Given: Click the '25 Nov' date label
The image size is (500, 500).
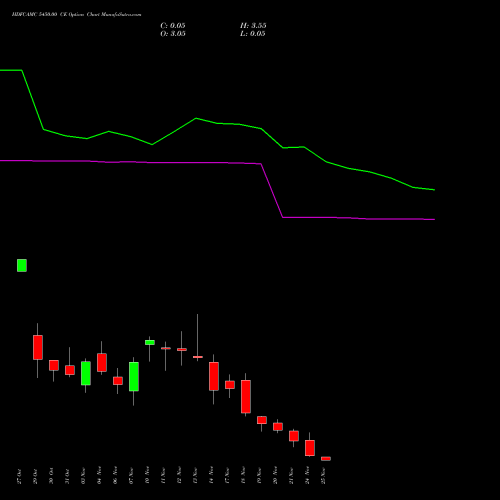Looking at the screenshot, I should click(x=323, y=476).
